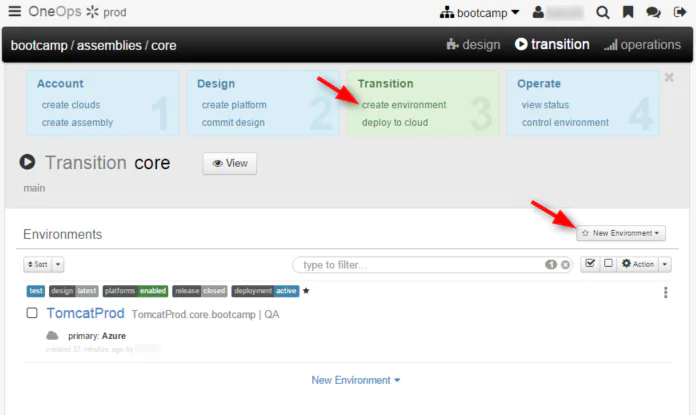This screenshot has width=696, height=415.
Task: Expand the Sort dropdown arrow
Action: pos(58,264)
